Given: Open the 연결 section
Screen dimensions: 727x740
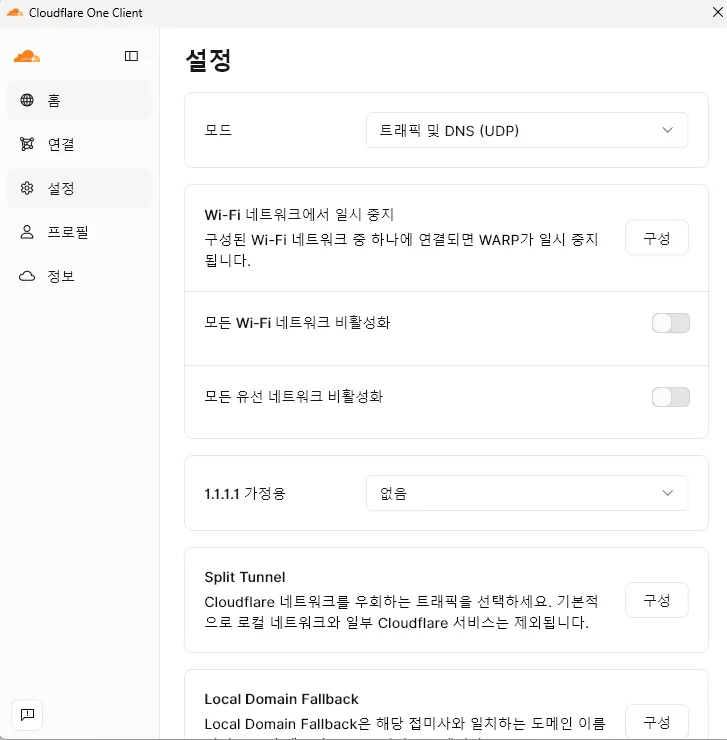Looking at the screenshot, I should (x=79, y=144).
